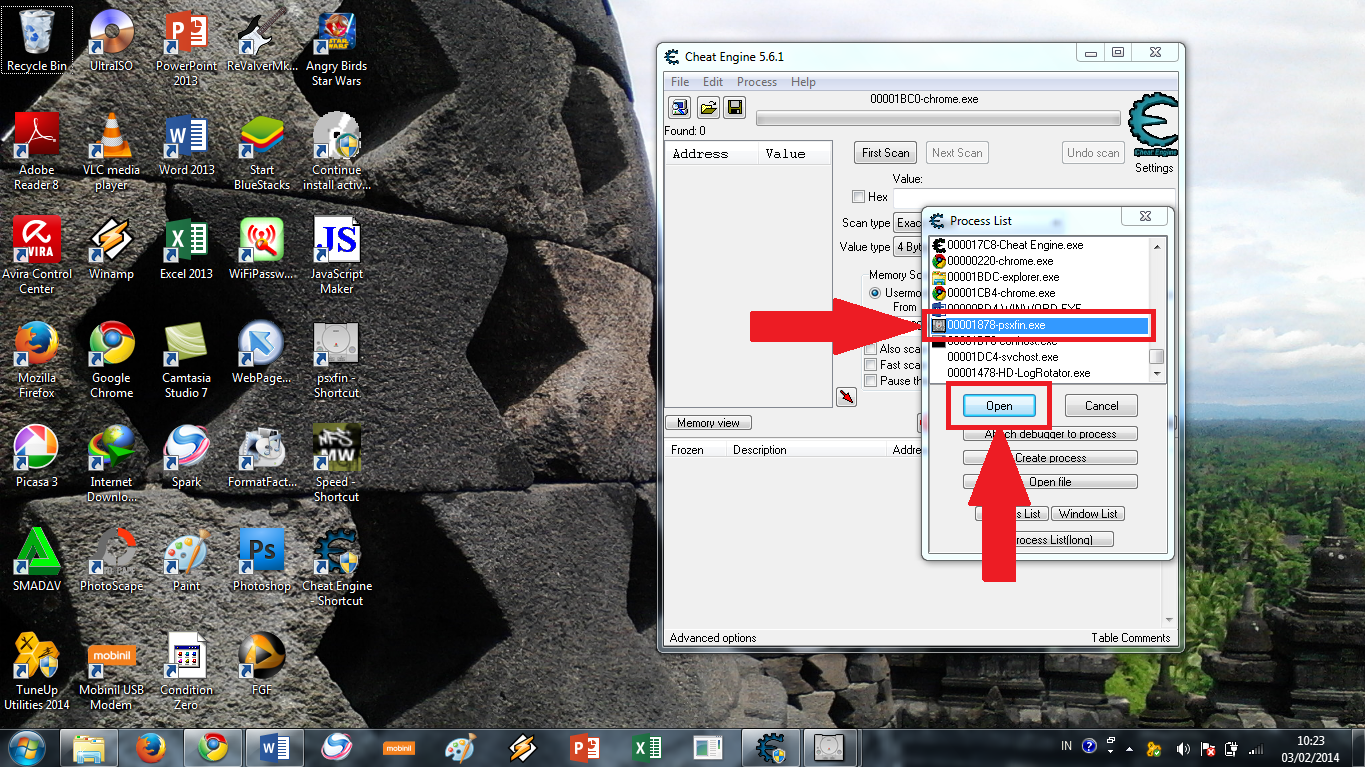The image size is (1365, 767).
Task: Click Firefox icon in taskbar
Action: (x=150, y=747)
